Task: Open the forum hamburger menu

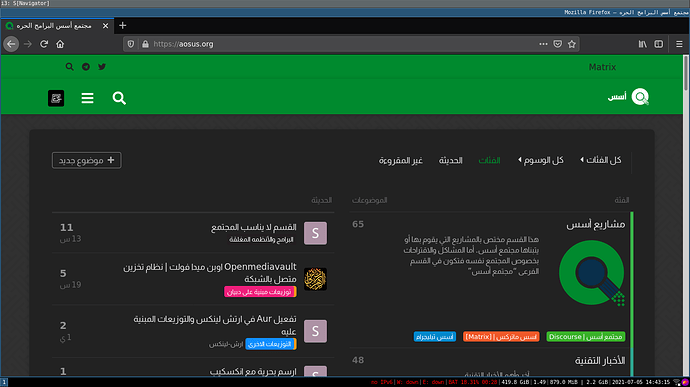Action: pyautogui.click(x=87, y=98)
